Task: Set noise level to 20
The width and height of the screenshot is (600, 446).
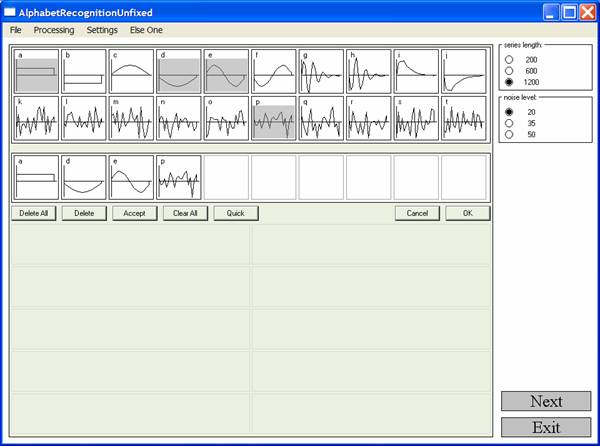Action: pos(509,112)
